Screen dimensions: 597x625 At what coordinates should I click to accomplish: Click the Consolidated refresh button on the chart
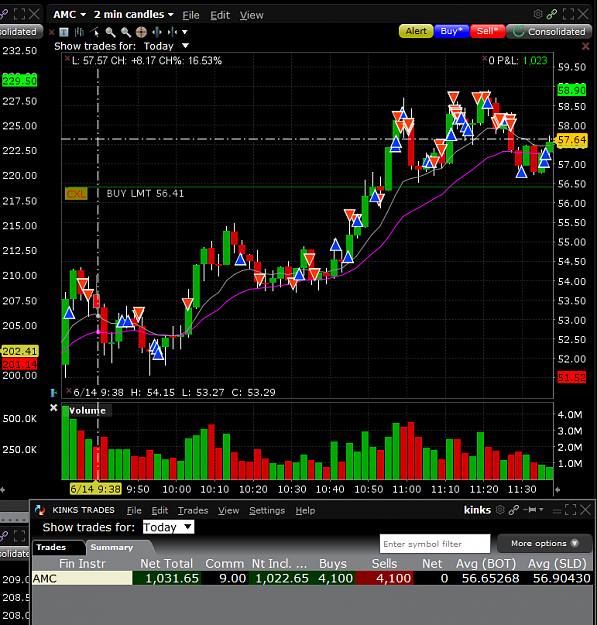[549, 31]
